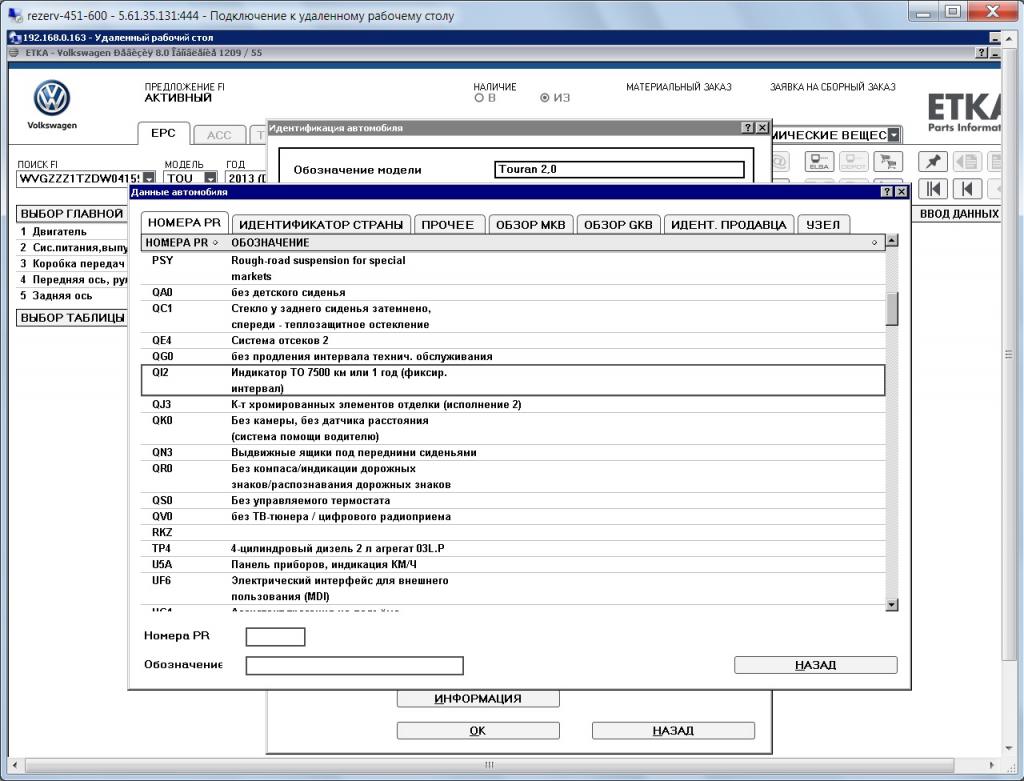Screen dimensions: 1024x781
Task: Open the ПРОЧЕЕ tab
Action: (x=448, y=225)
